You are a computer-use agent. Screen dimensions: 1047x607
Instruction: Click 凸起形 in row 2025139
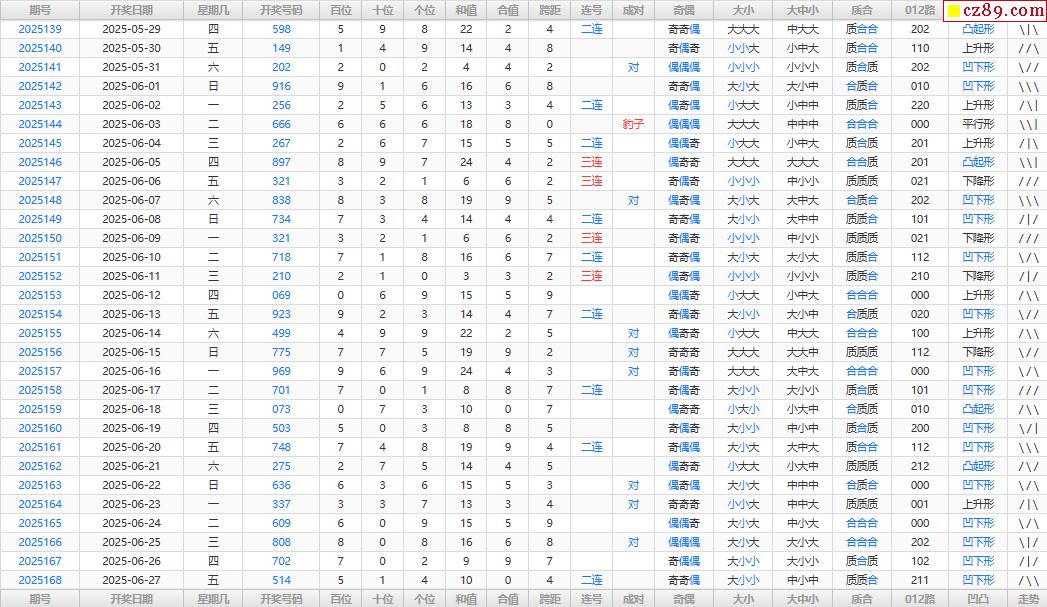978,29
